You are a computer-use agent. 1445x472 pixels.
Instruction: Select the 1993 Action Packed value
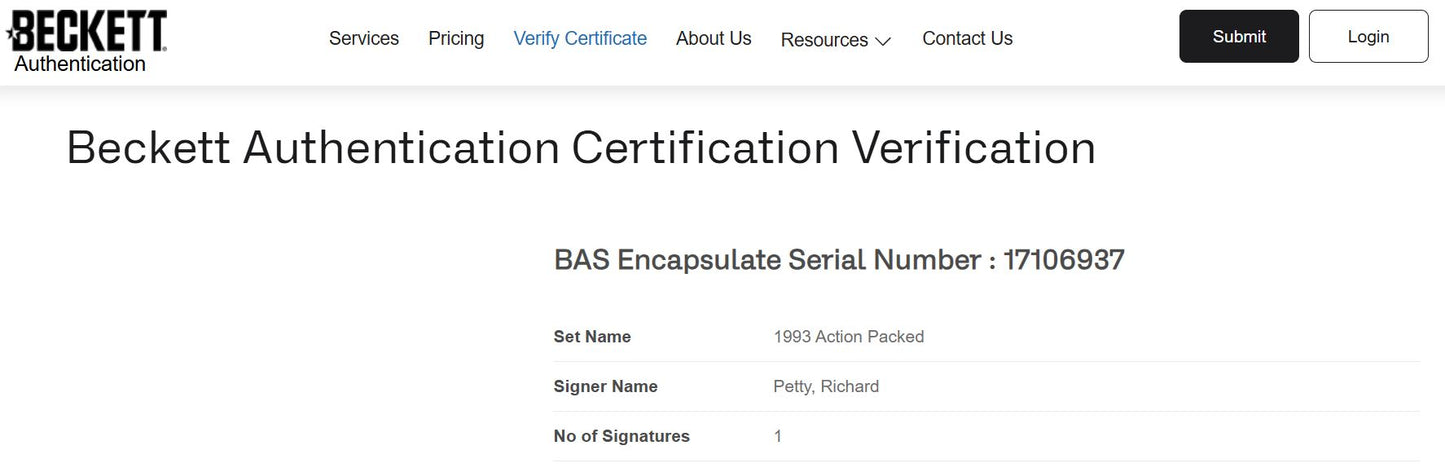[849, 337]
